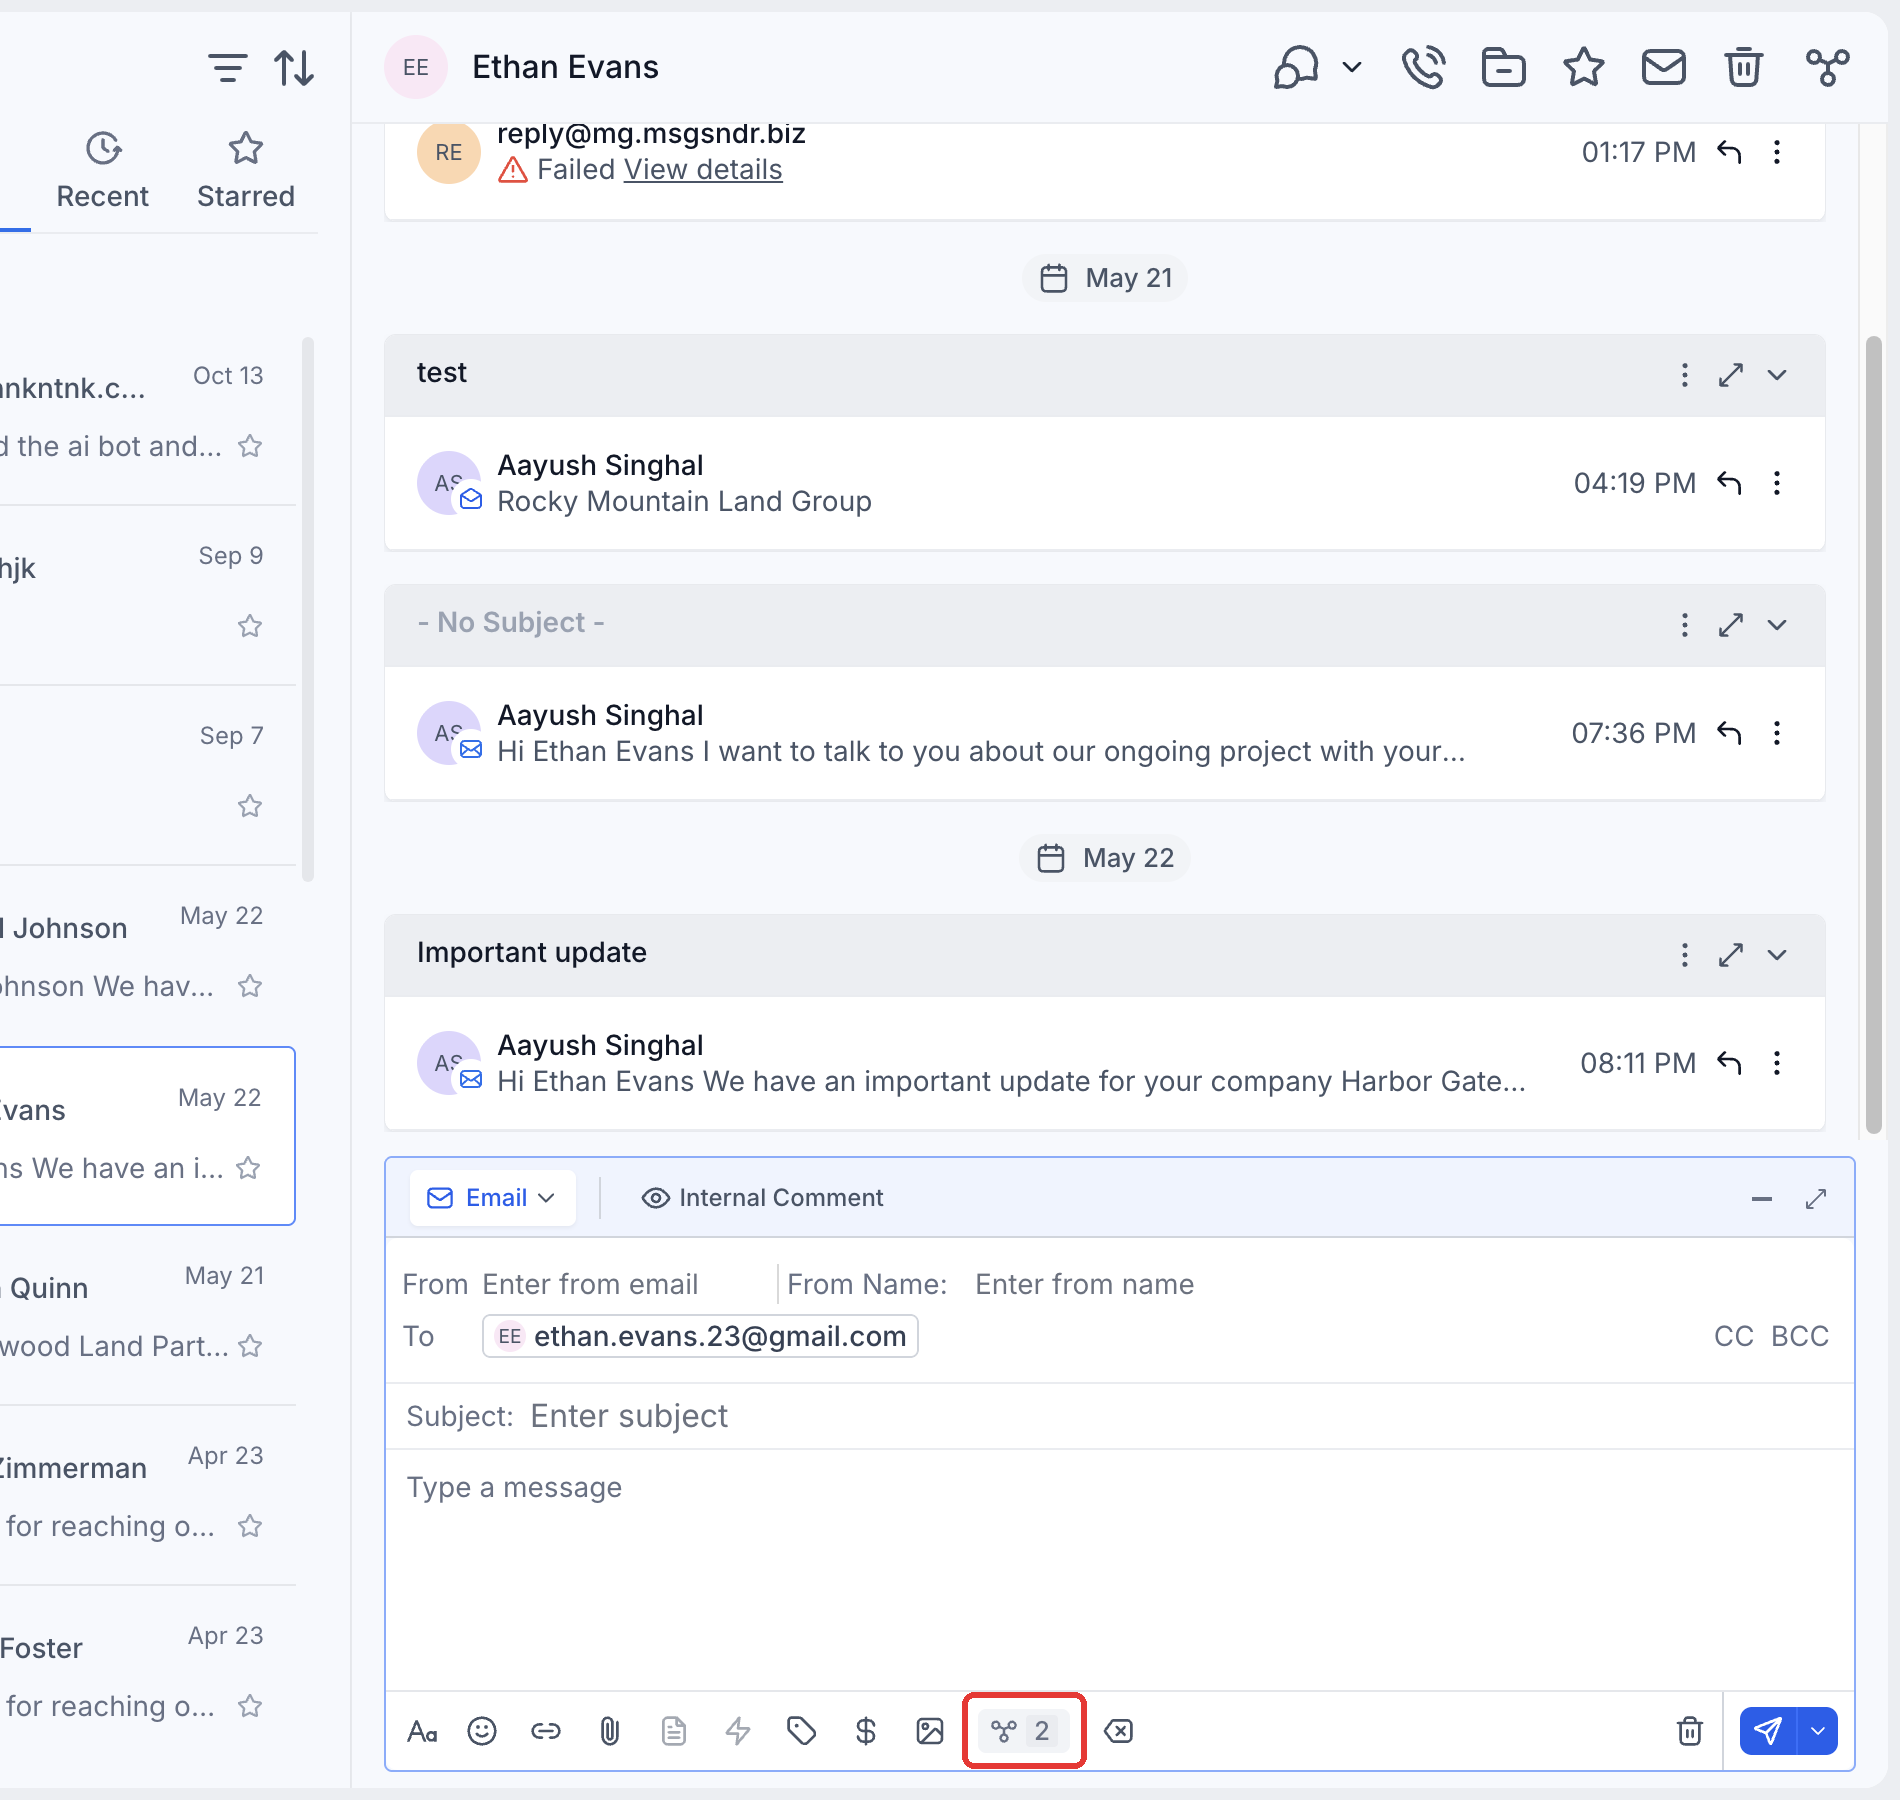Click the lightning bolt trigger icon
The height and width of the screenshot is (1800, 1900).
click(x=738, y=1731)
